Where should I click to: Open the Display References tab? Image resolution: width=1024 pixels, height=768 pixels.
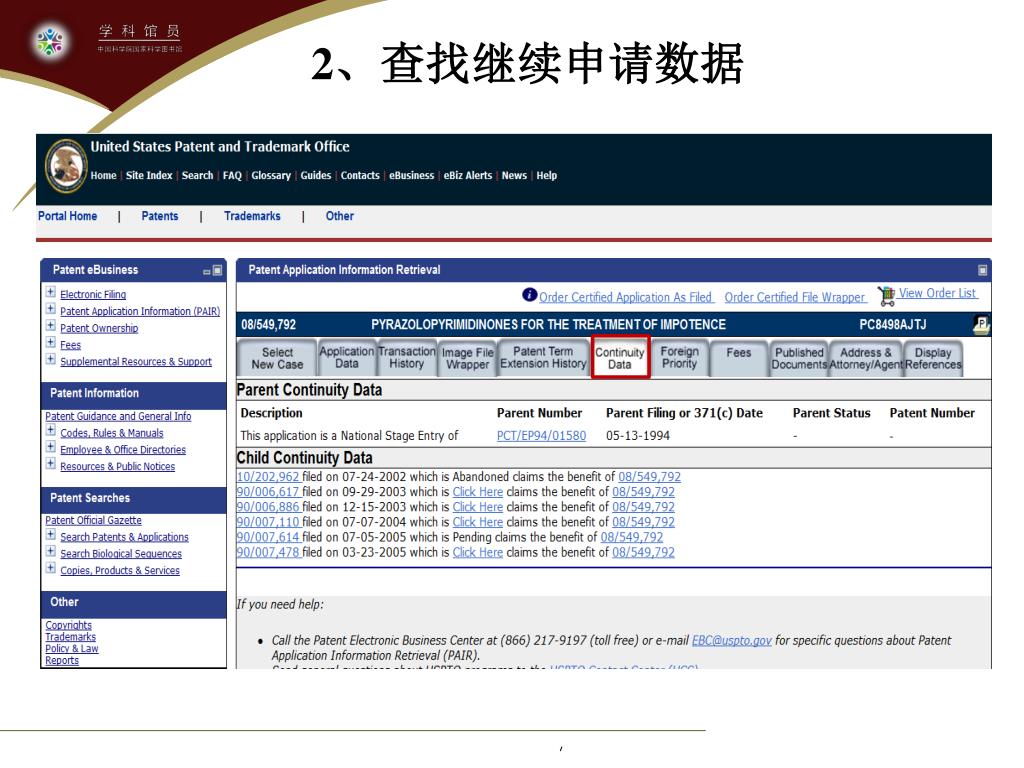tap(933, 358)
